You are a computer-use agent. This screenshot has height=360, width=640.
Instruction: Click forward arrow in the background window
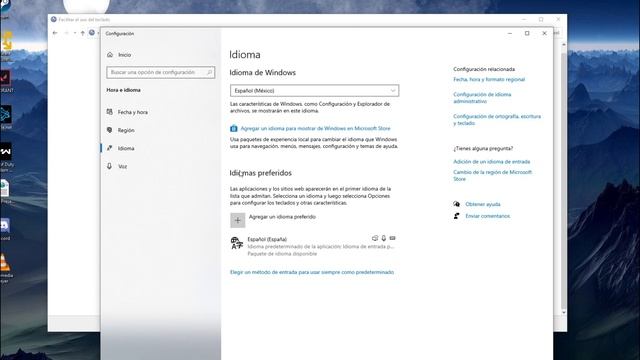coord(66,33)
